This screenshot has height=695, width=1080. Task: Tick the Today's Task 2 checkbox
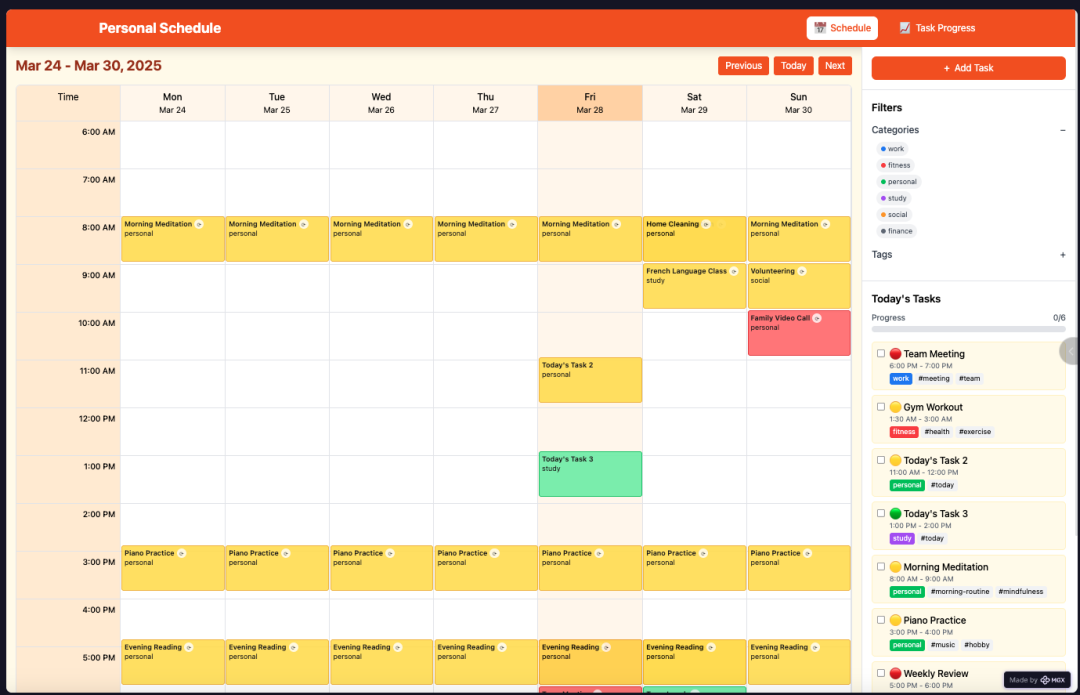[x=881, y=460]
